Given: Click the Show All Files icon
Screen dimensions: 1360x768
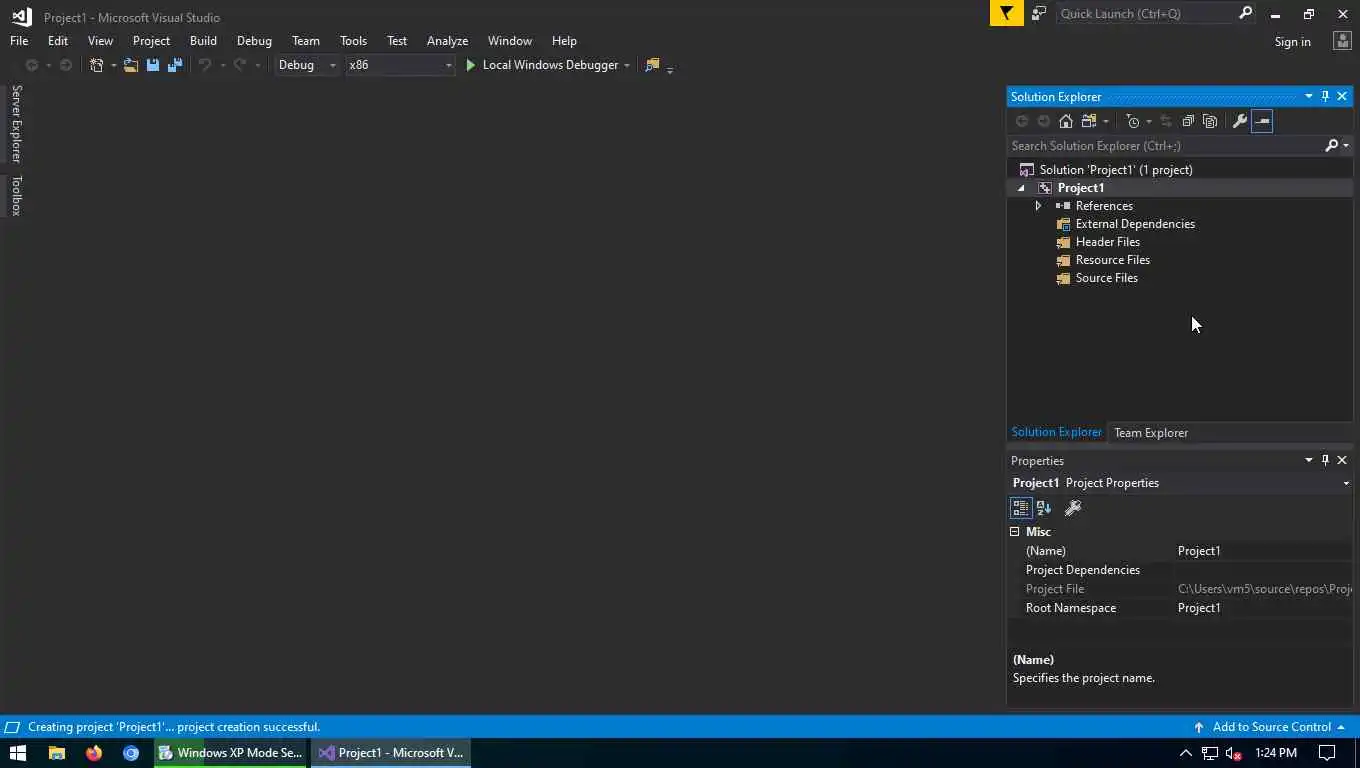Looking at the screenshot, I should point(1210,121).
